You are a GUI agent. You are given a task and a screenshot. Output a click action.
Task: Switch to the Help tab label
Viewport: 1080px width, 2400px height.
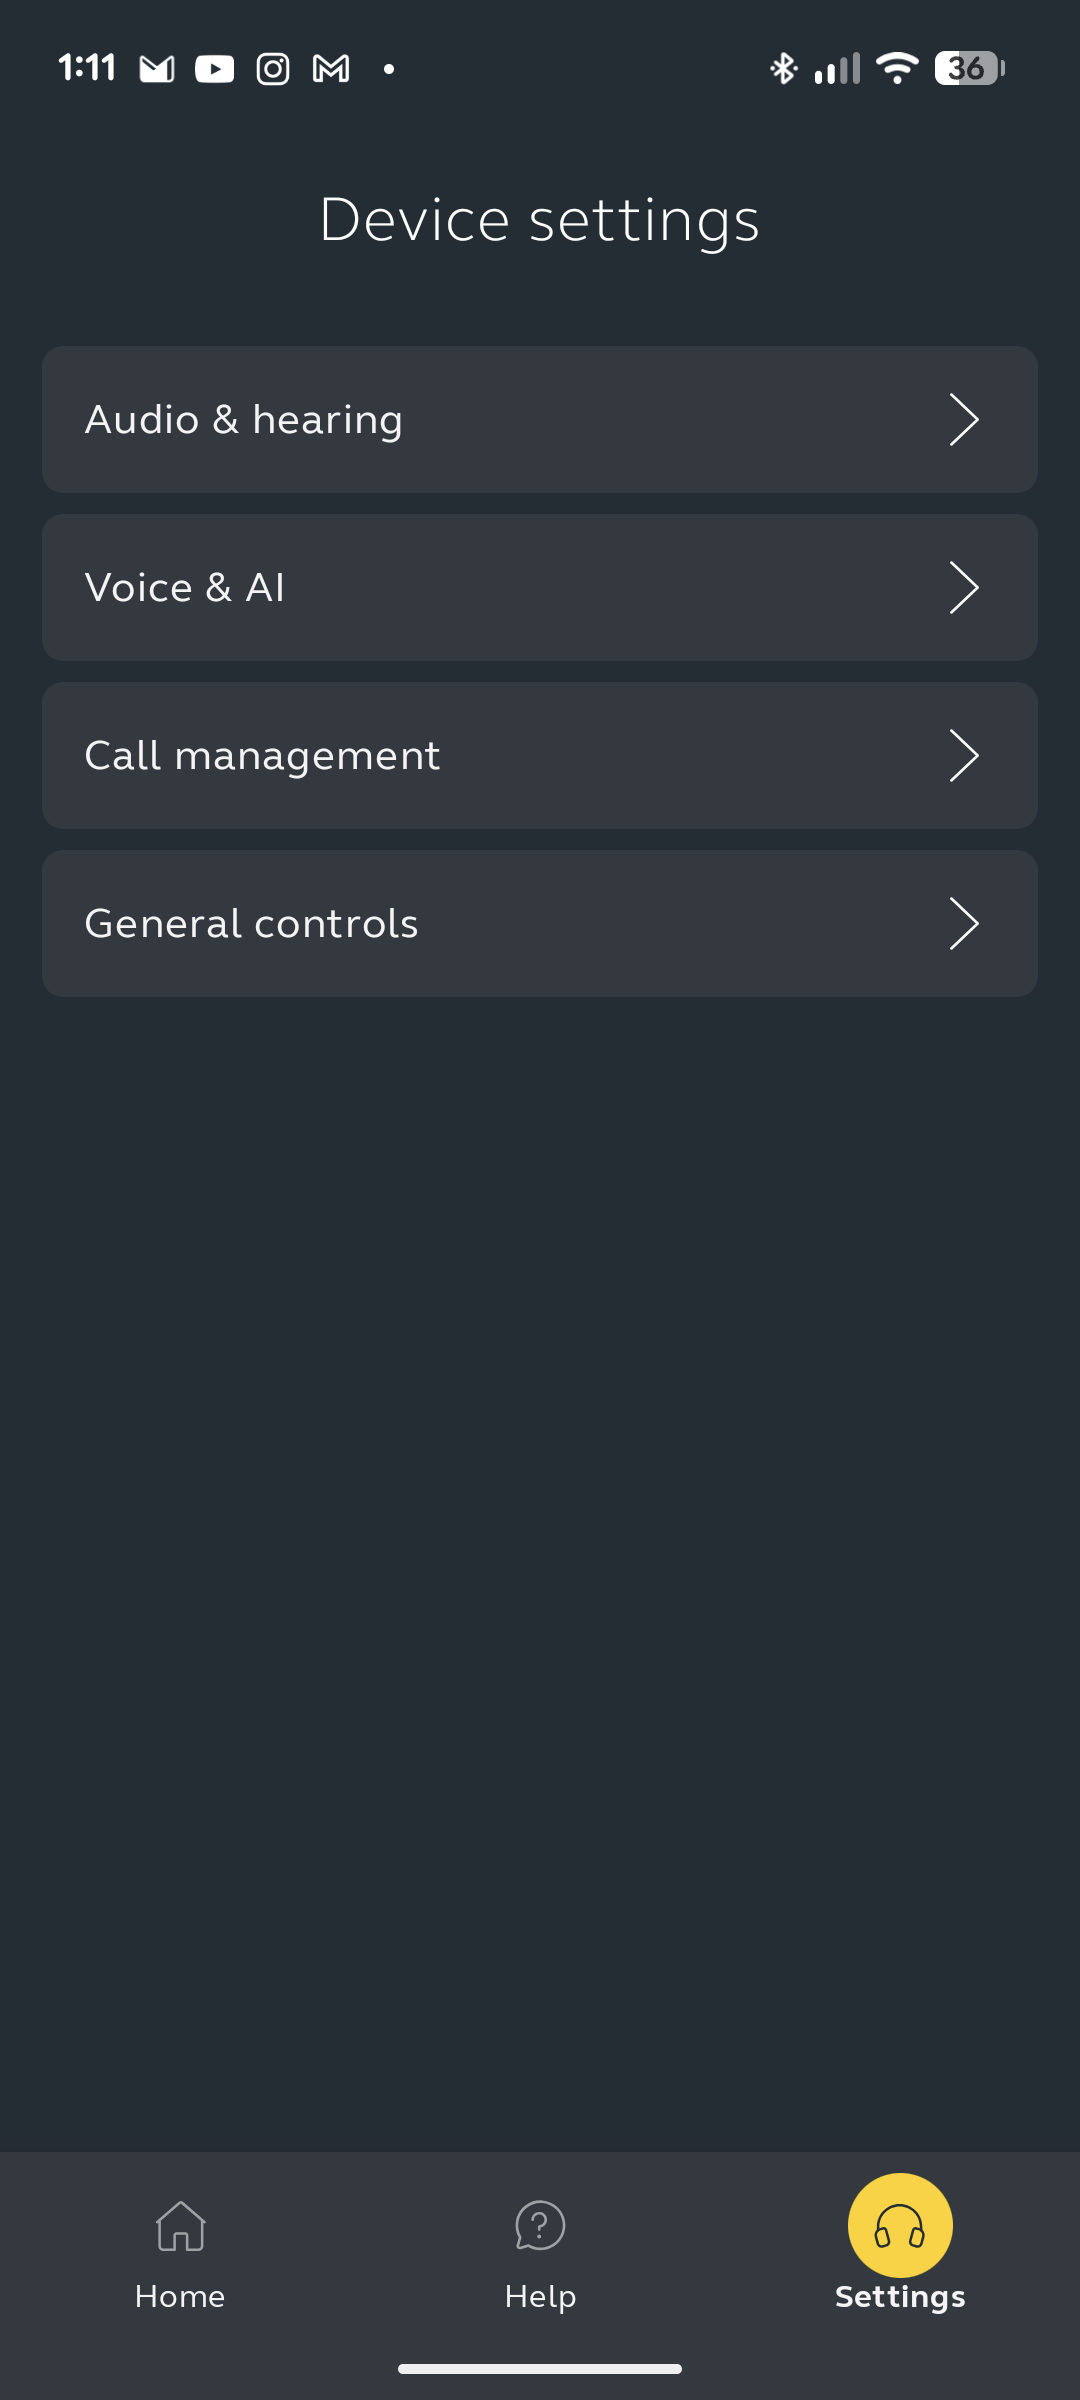[540, 2296]
